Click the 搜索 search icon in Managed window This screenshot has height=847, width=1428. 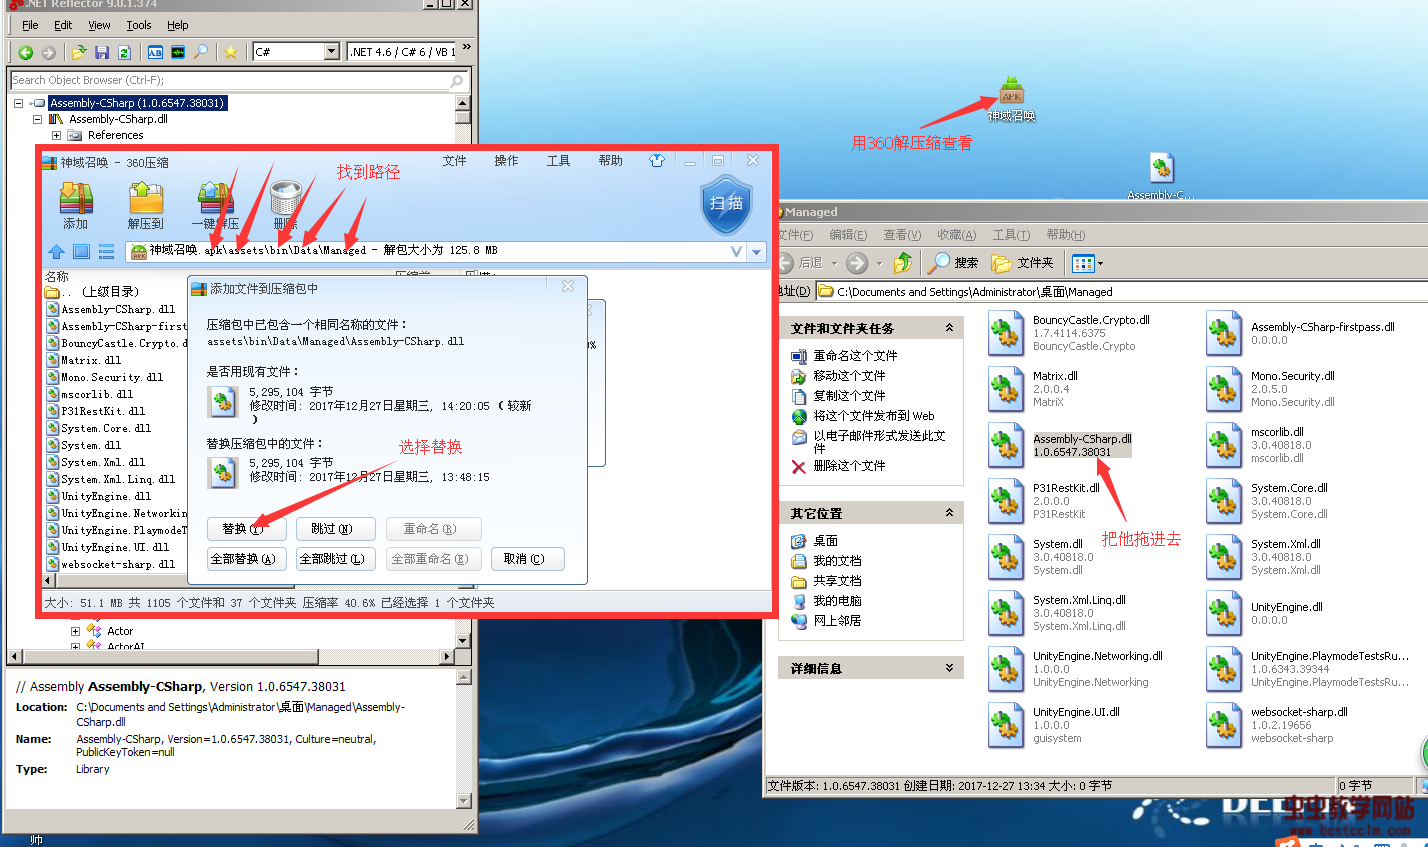point(953,262)
